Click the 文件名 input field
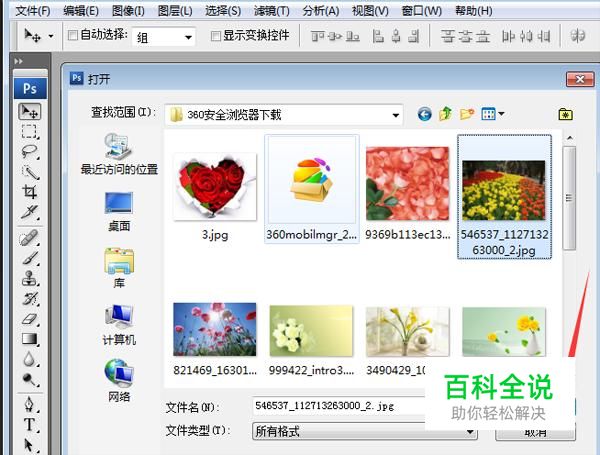This screenshot has height=455, width=600. tap(339, 406)
